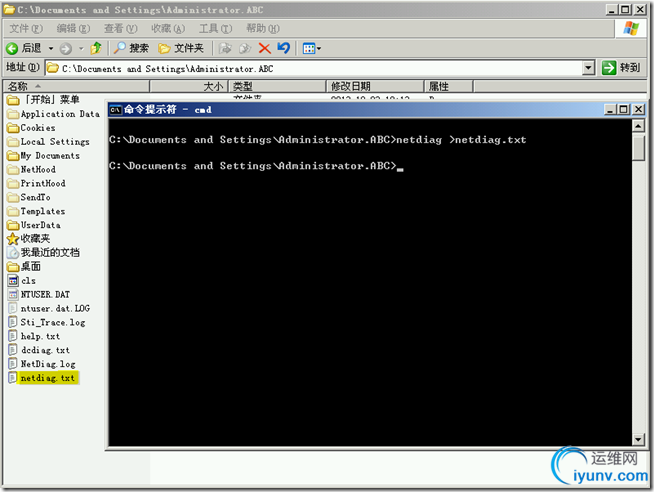Sort by the 类型 column header
Image resolution: width=654 pixels, height=492 pixels.
[277, 86]
